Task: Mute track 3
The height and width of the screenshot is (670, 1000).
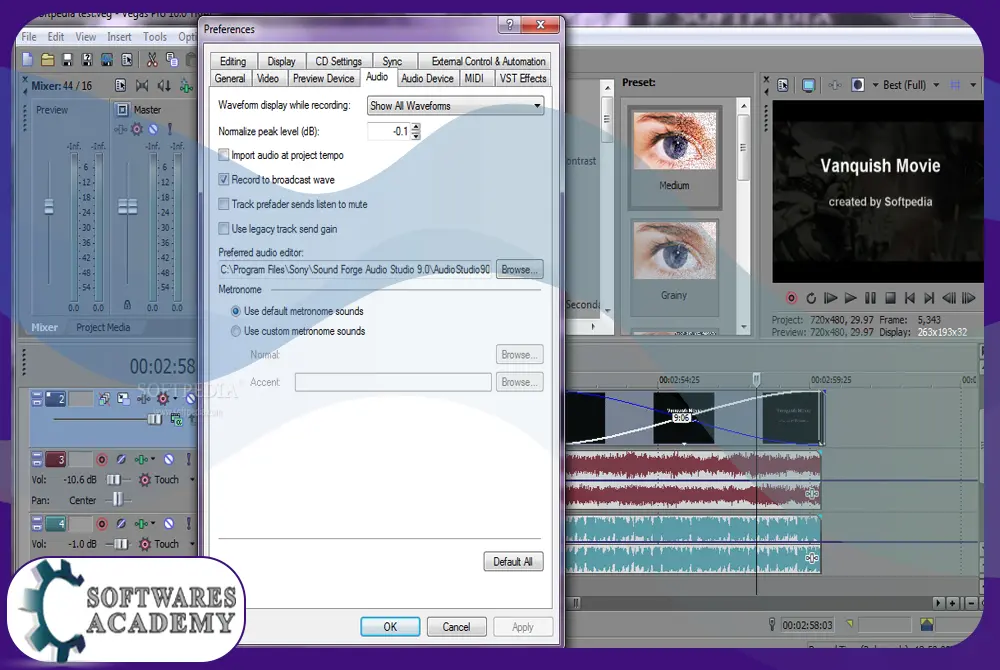Action: coord(169,459)
